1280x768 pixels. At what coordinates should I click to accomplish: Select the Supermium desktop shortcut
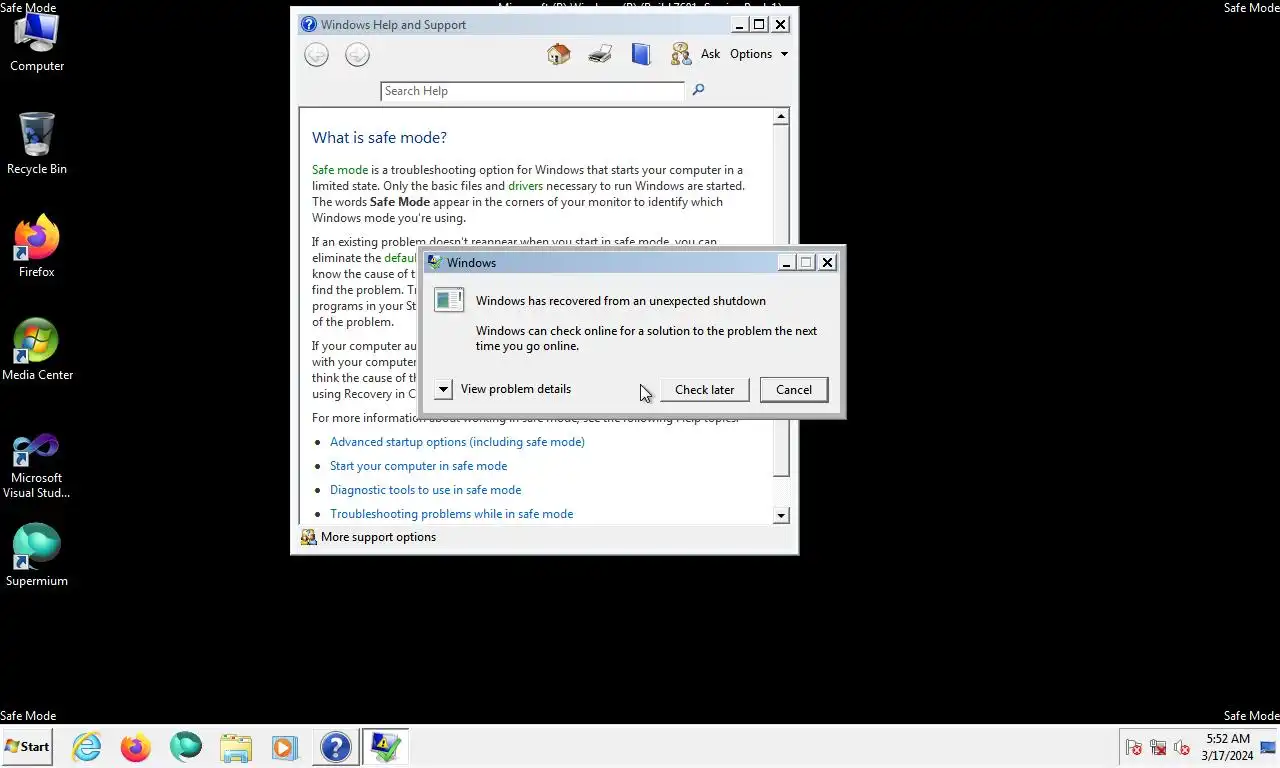tap(37, 555)
